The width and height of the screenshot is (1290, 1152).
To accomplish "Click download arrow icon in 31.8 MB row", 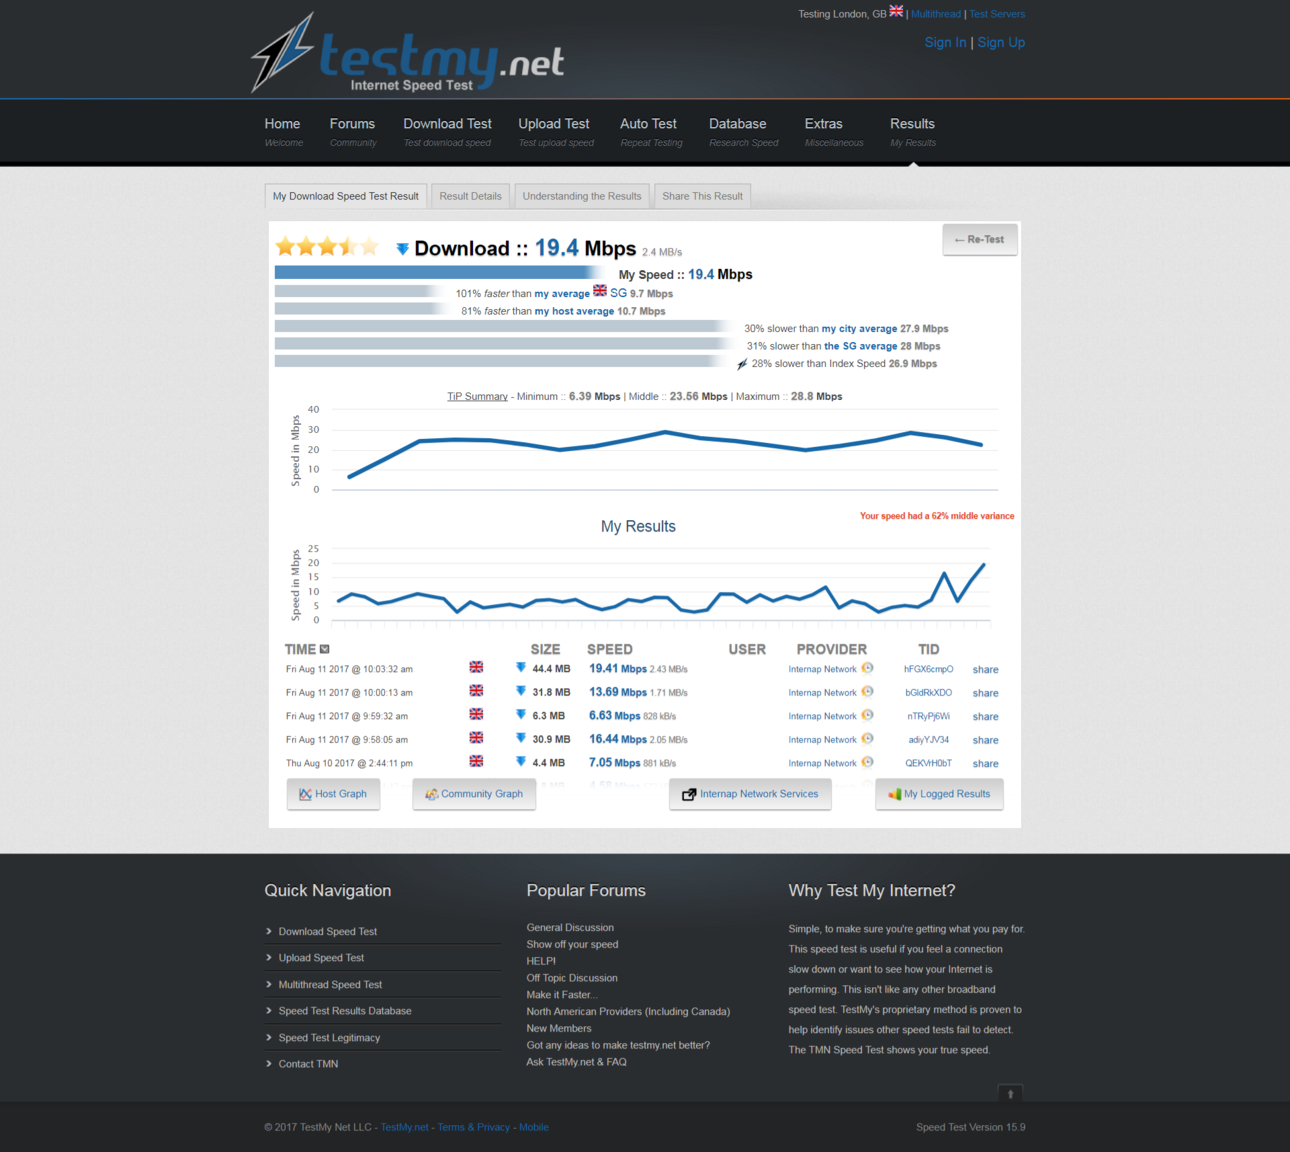I will pos(521,691).
